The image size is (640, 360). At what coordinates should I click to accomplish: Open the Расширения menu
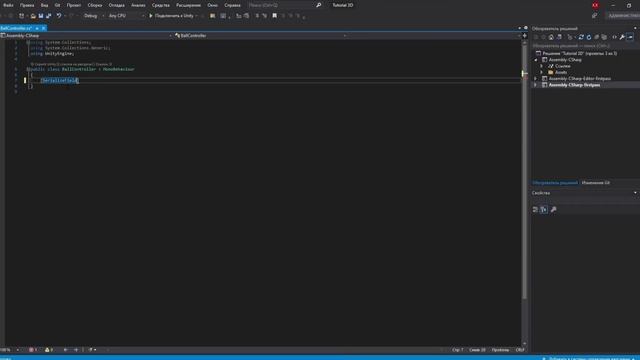click(188, 5)
